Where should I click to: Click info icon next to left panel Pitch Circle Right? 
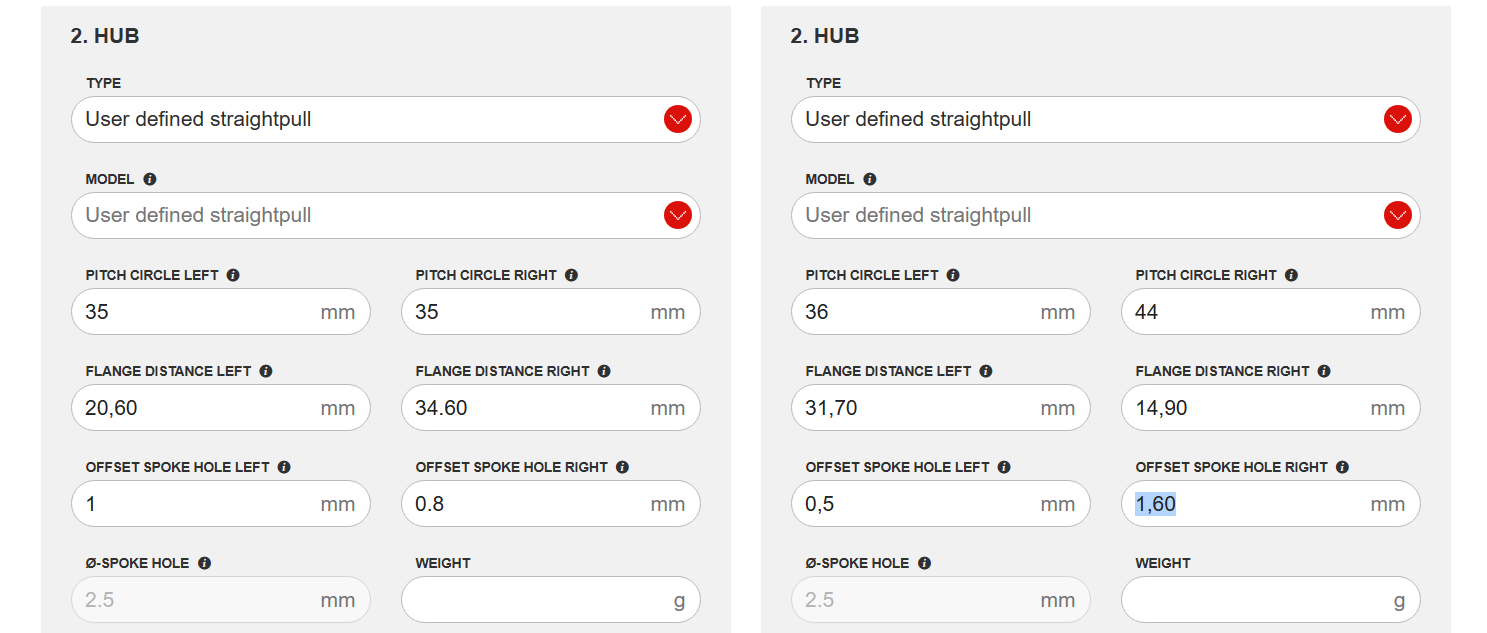coord(571,275)
